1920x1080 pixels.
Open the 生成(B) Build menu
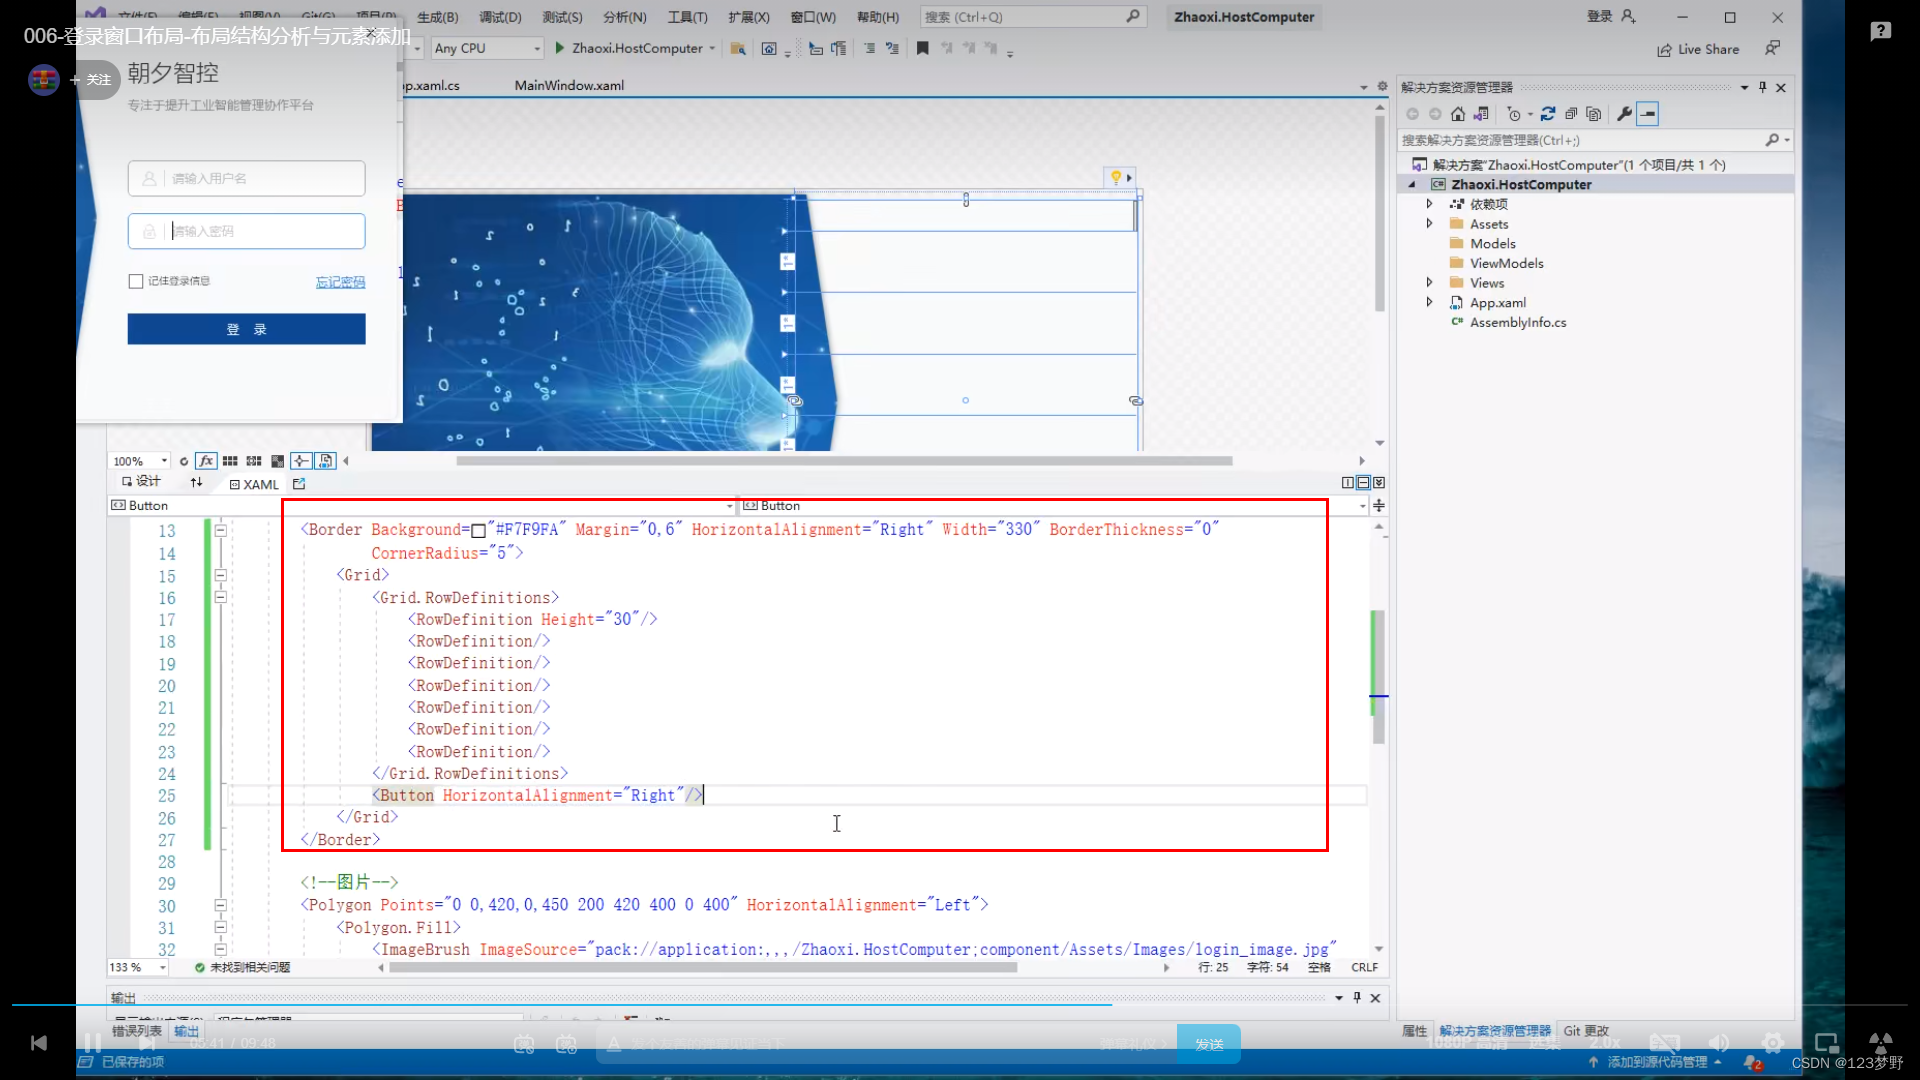437,17
